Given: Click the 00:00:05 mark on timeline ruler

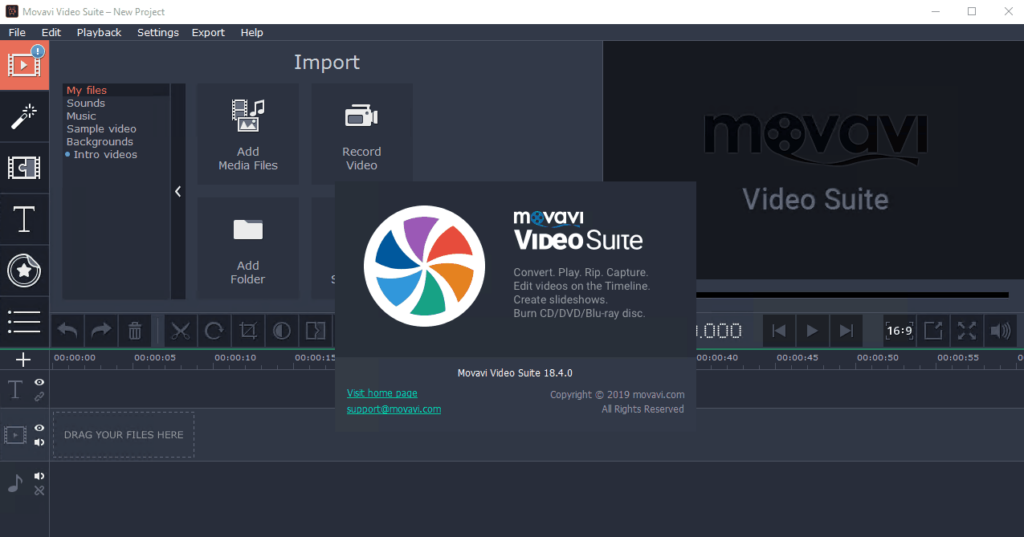Looking at the screenshot, I should [155, 358].
